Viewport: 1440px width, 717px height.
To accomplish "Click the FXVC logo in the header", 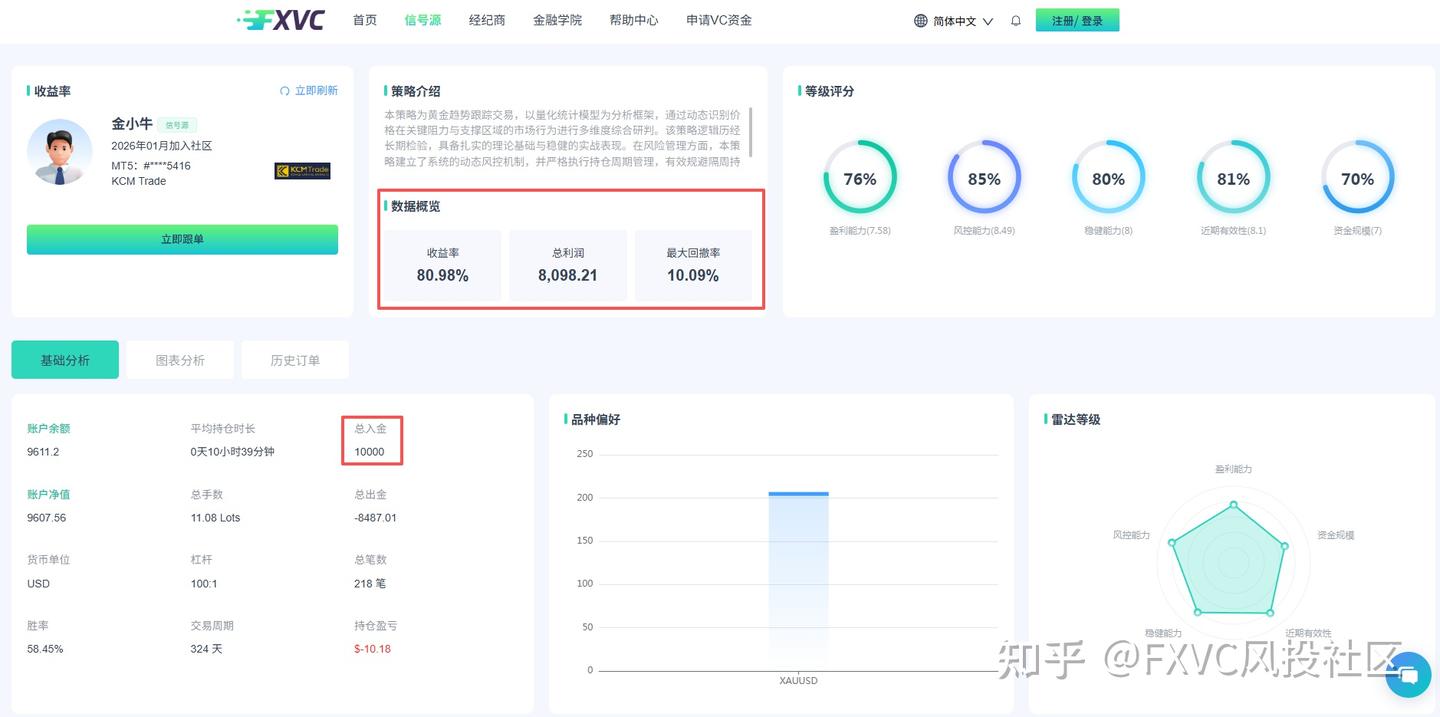I will pos(282,19).
